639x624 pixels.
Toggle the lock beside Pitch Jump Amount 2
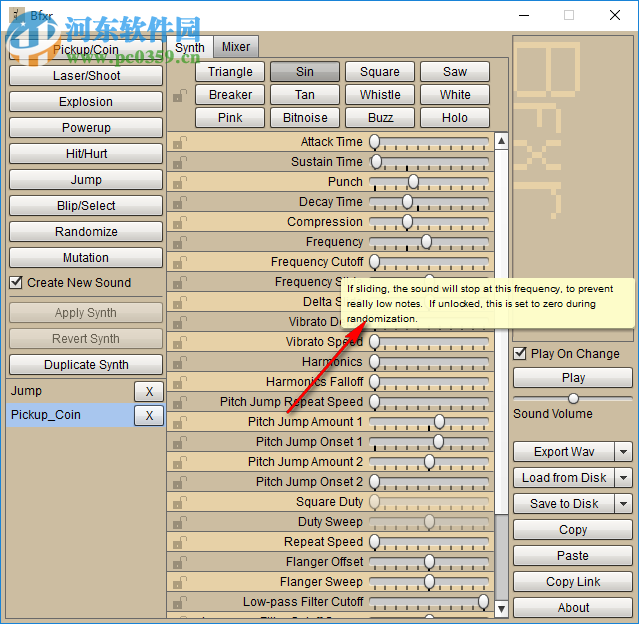coord(179,462)
